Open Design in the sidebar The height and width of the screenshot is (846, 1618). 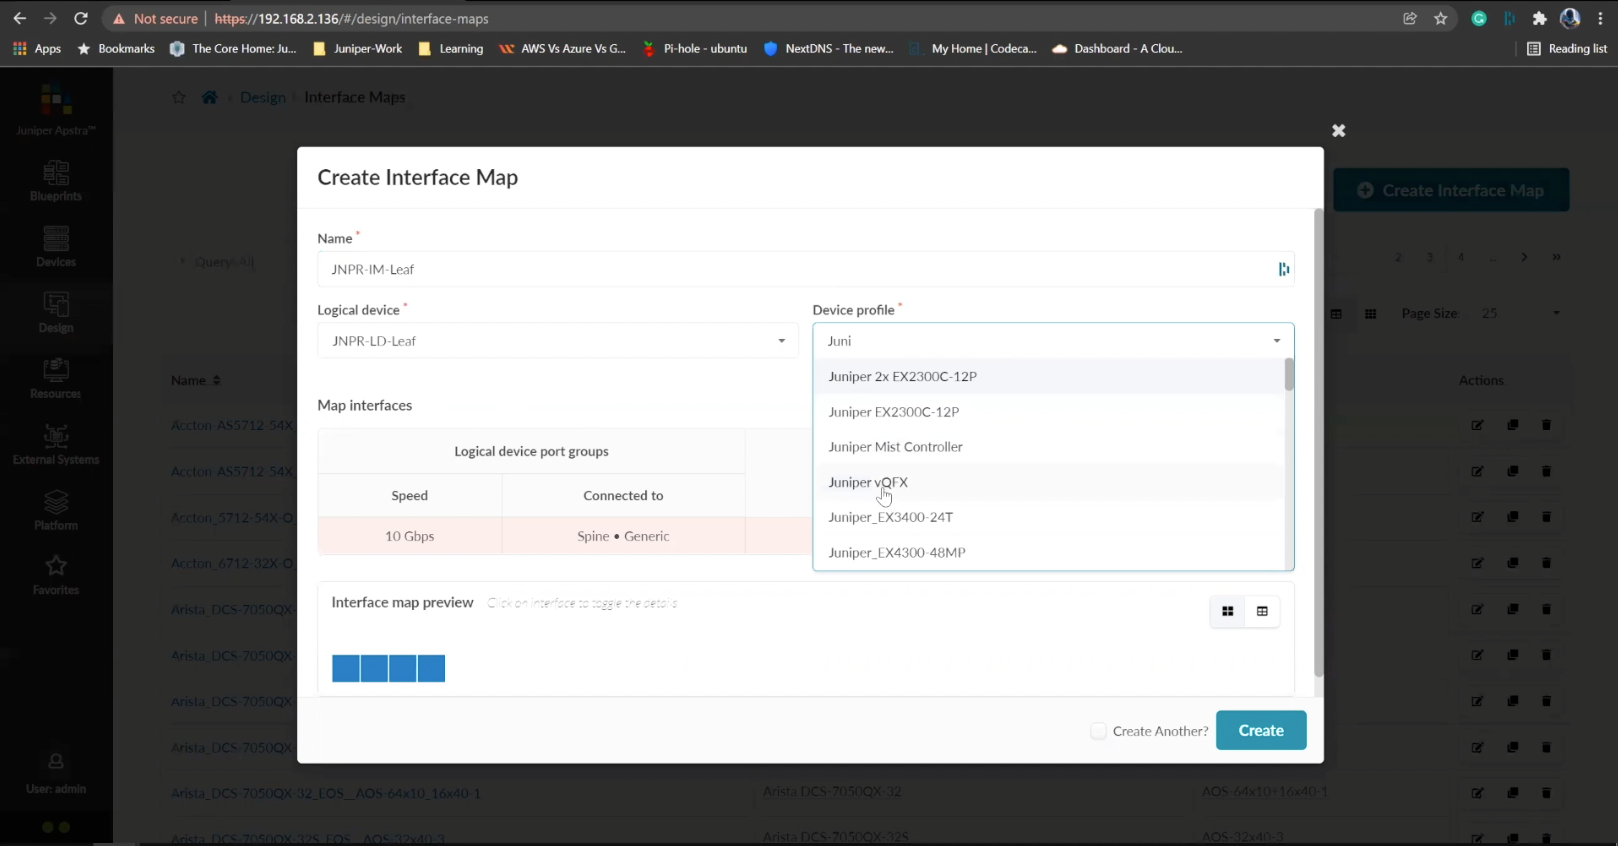(56, 313)
